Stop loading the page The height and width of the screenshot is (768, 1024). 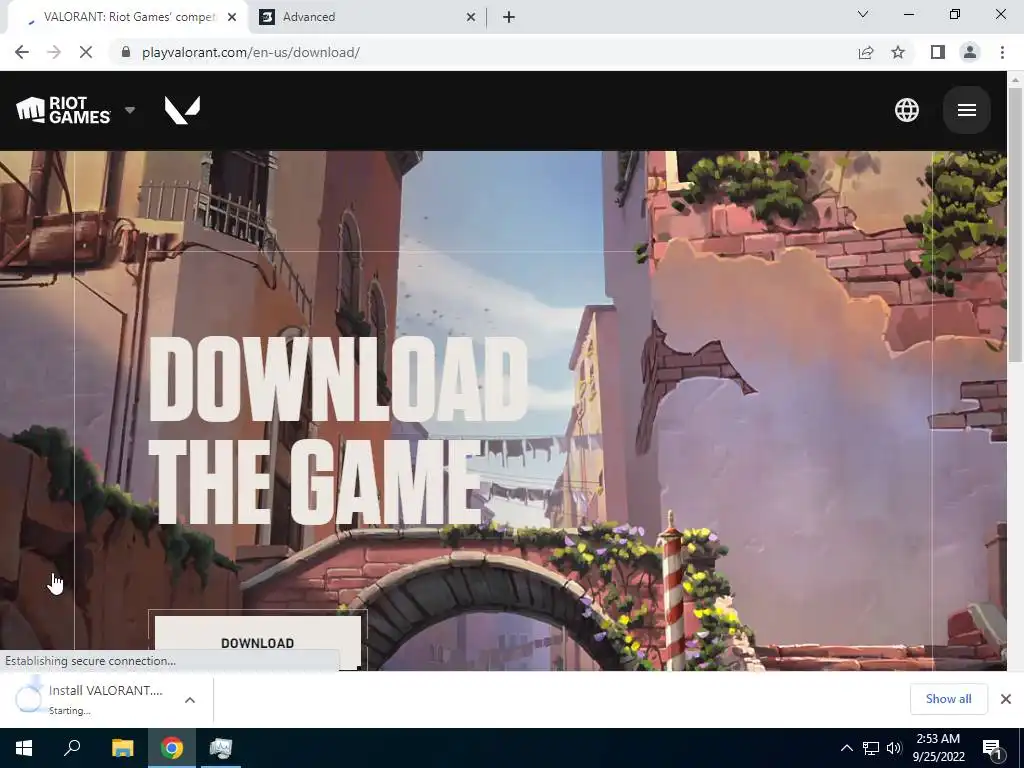coord(86,52)
